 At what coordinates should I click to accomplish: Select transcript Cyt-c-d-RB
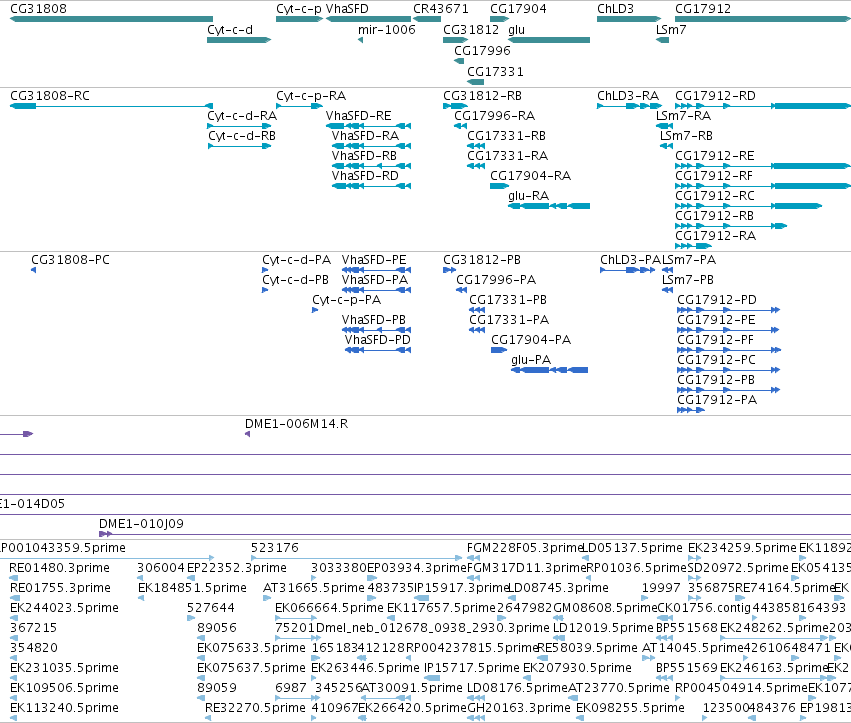(239, 146)
